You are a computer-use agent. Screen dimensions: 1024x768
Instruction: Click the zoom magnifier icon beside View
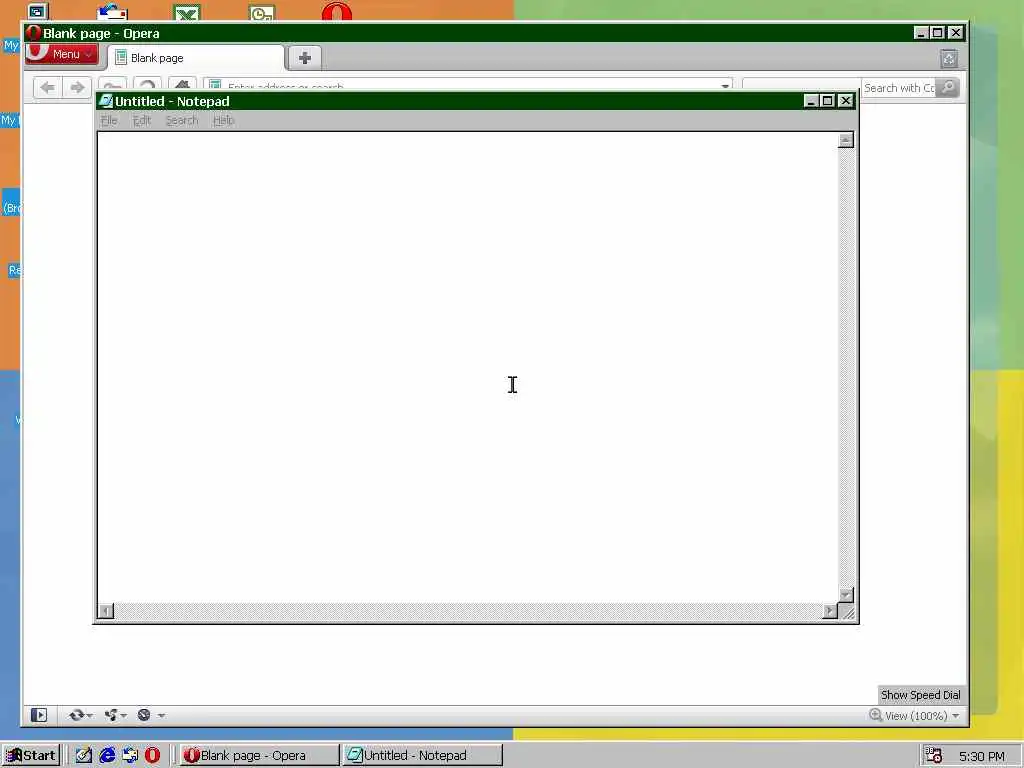875,715
